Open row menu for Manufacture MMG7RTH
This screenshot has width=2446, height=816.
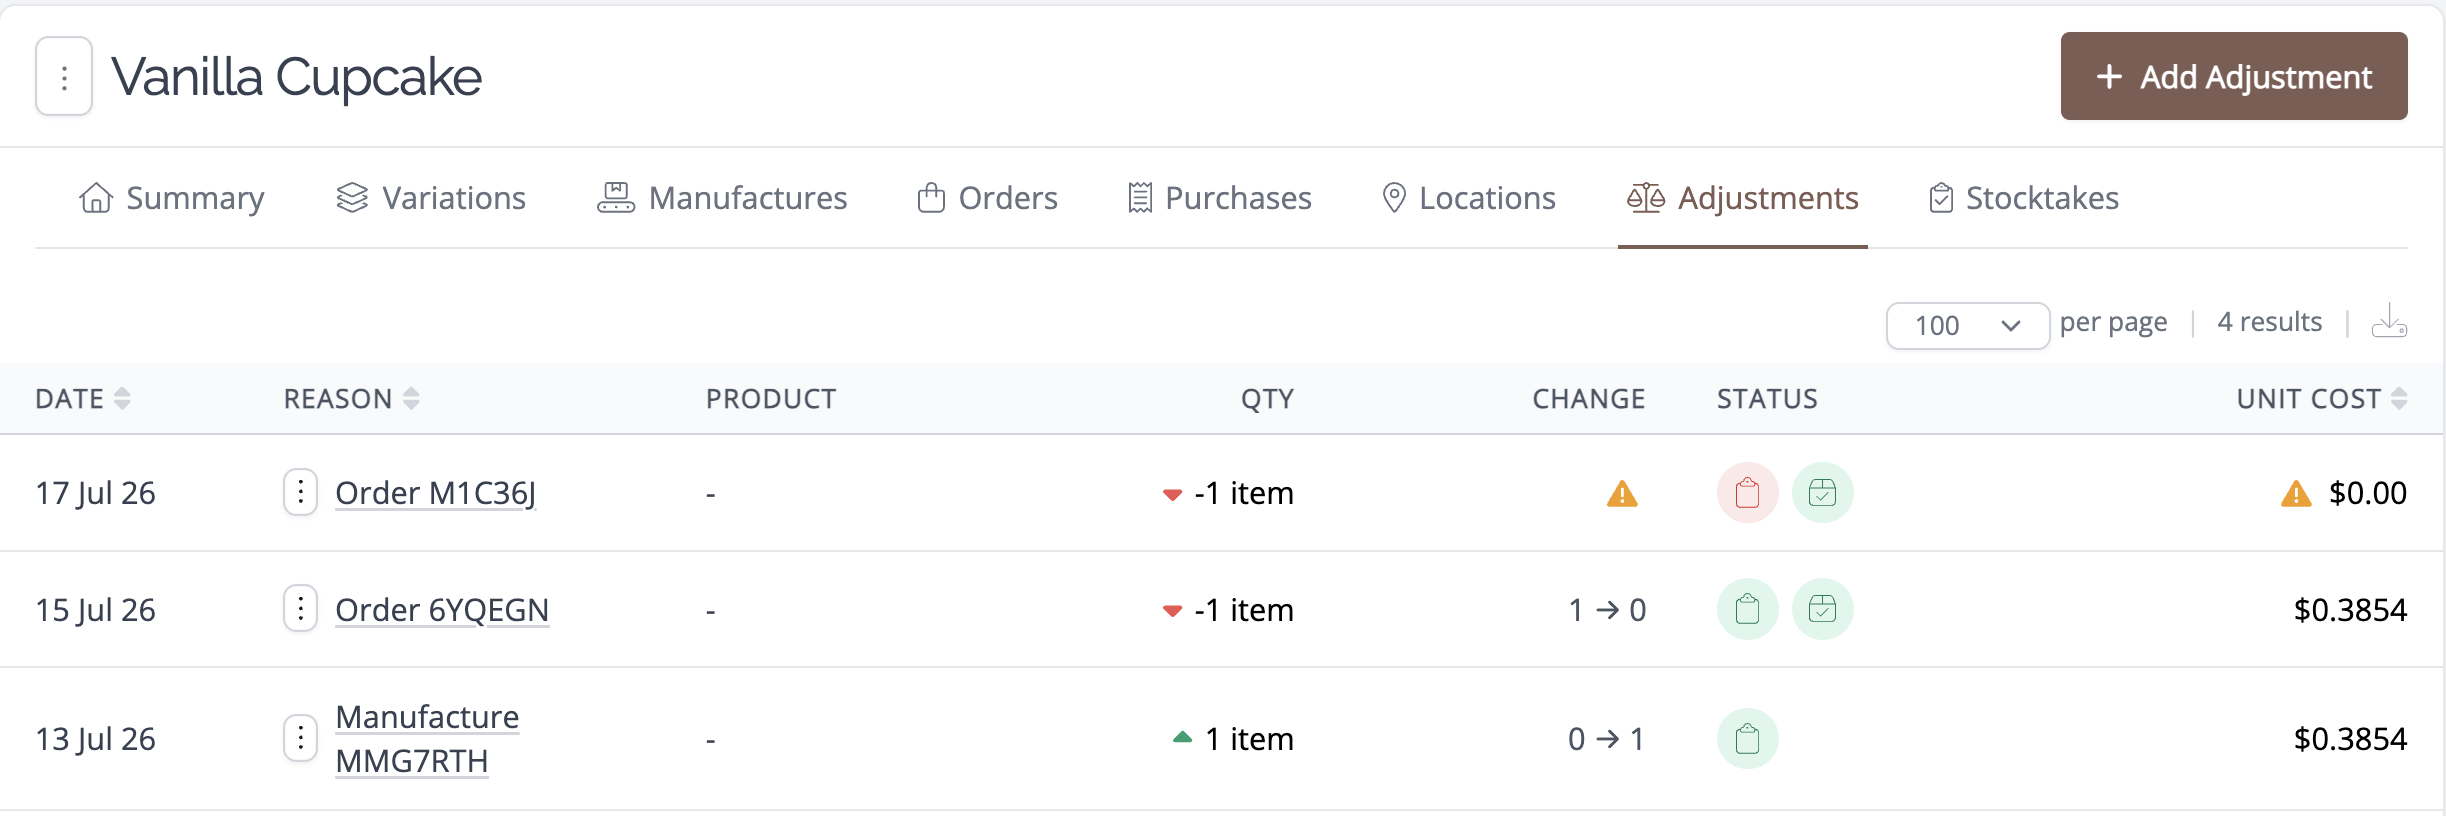(300, 738)
